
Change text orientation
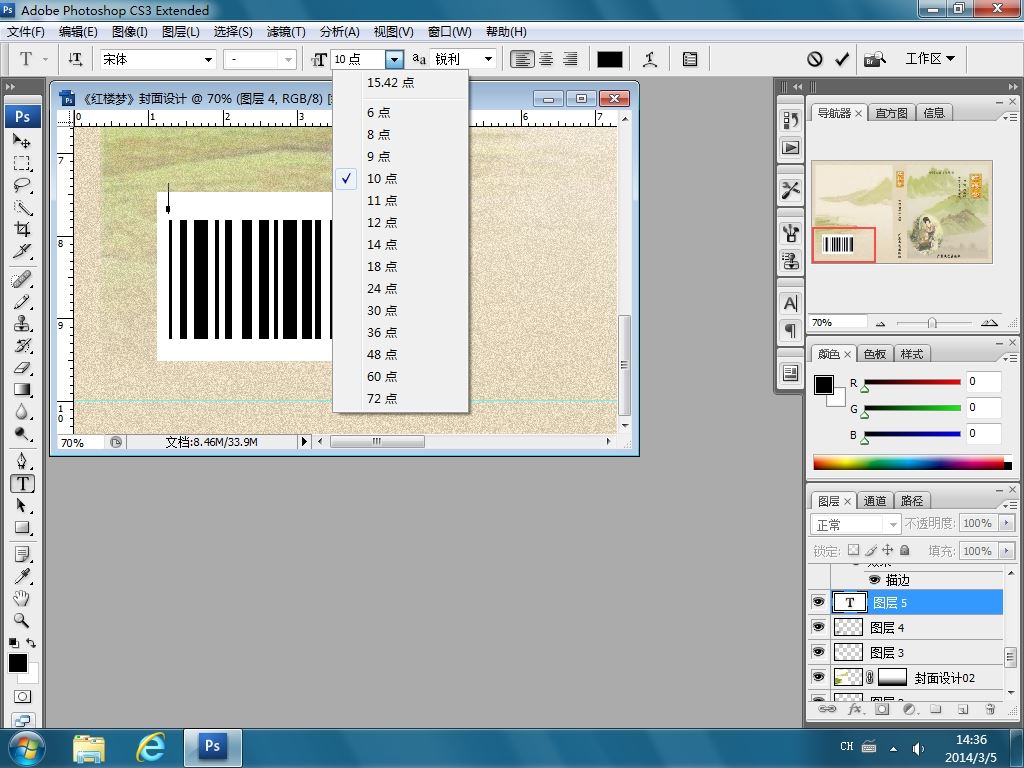75,59
